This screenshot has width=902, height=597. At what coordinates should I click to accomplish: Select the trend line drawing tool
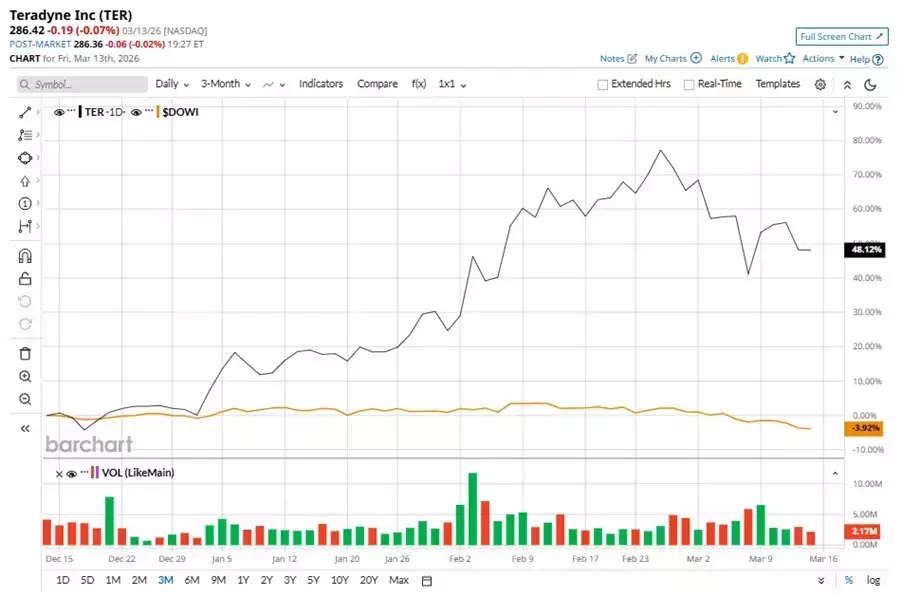[25, 112]
